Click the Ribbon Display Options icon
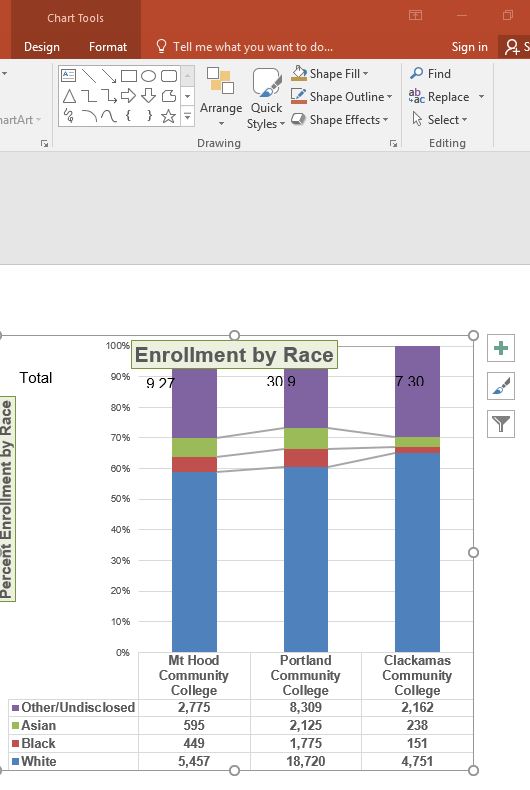This screenshot has height=790, width=530. pos(416,15)
